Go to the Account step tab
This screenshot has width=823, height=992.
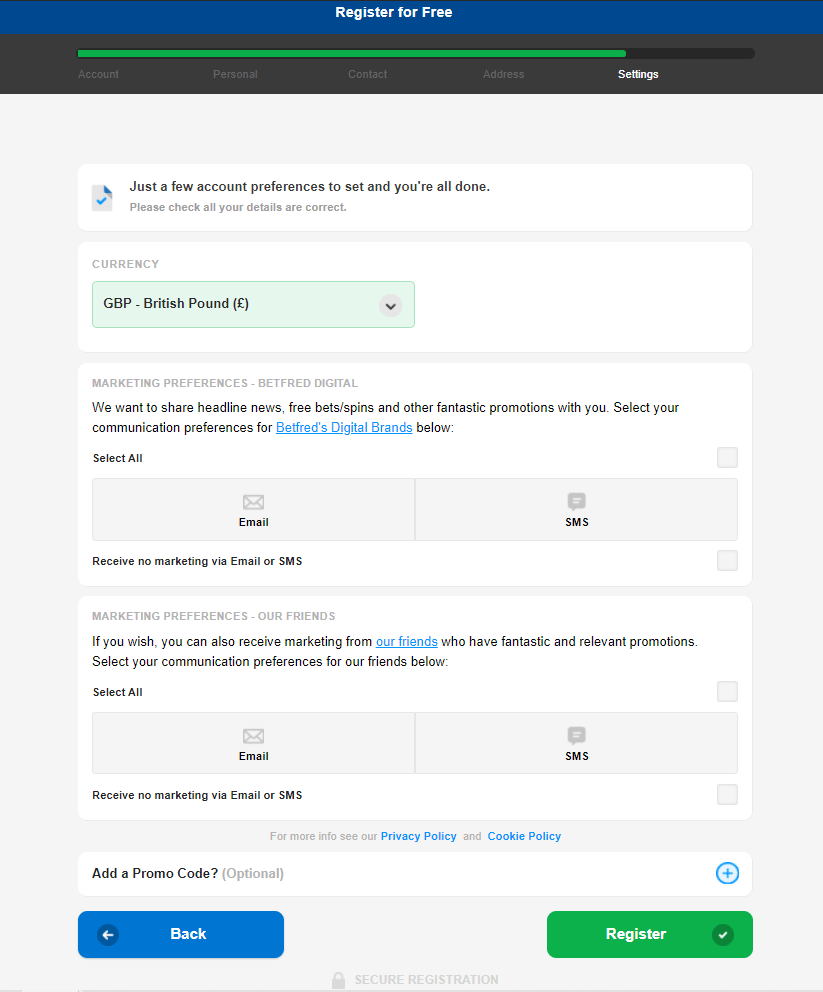(x=98, y=74)
